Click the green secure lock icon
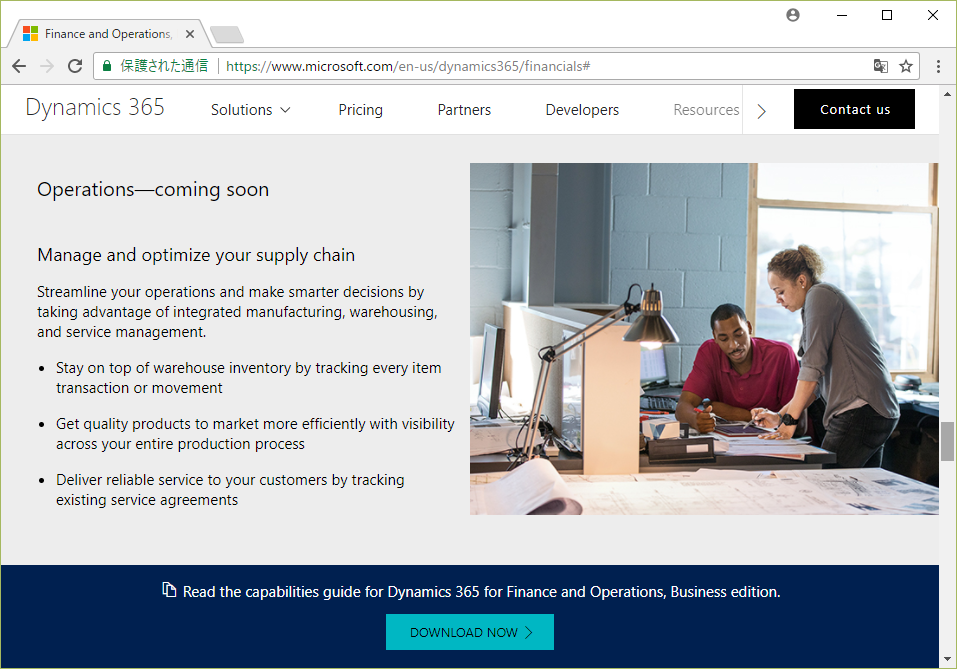 coord(107,66)
